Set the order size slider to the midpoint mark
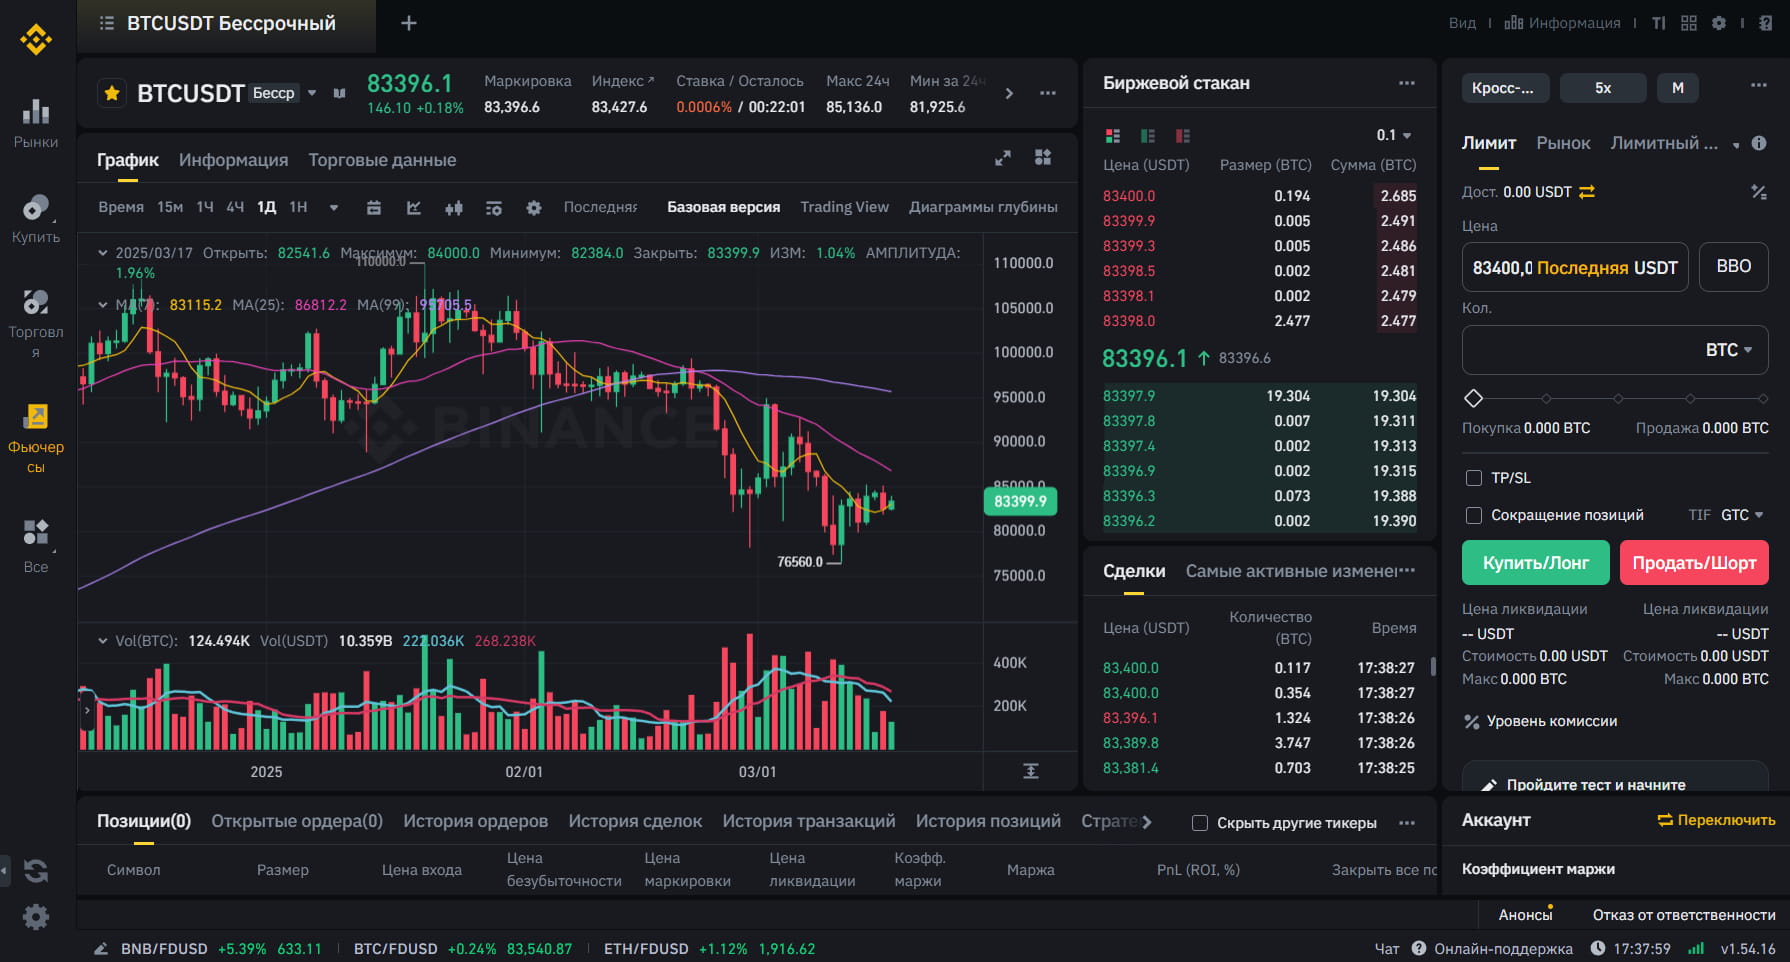Image resolution: width=1790 pixels, height=962 pixels. tap(1618, 398)
